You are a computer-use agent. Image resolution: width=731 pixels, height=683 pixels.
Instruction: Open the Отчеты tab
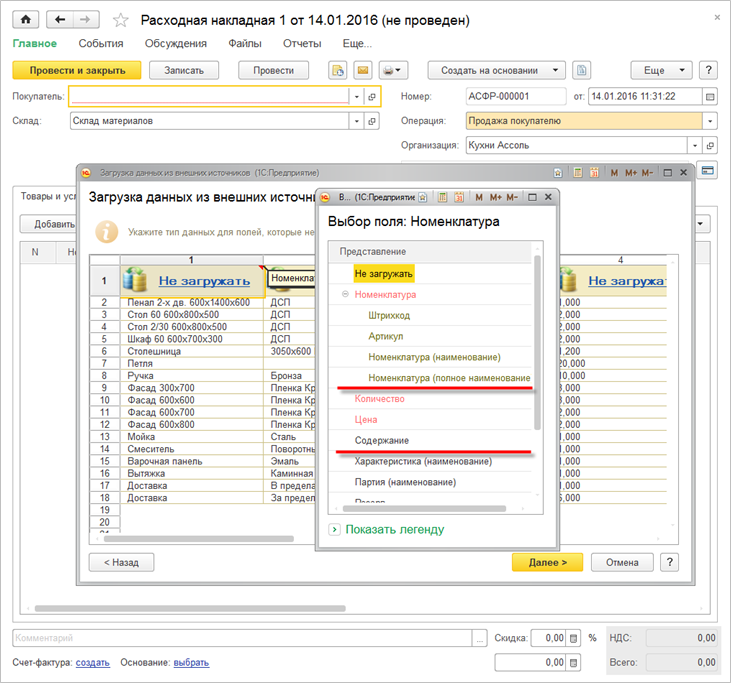pos(302,44)
